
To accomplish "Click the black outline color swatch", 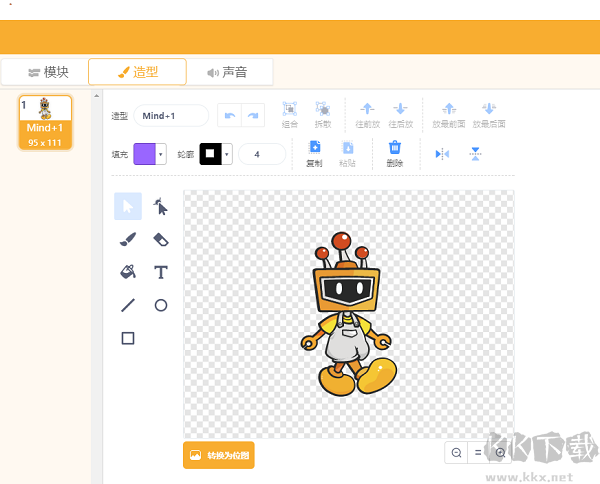I will tap(210, 154).
